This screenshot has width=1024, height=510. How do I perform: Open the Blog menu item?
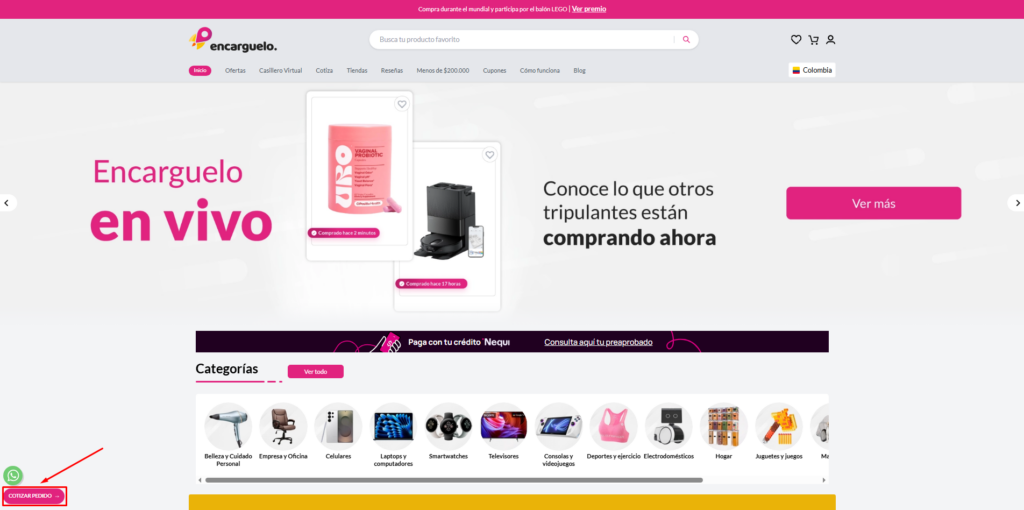[579, 71]
